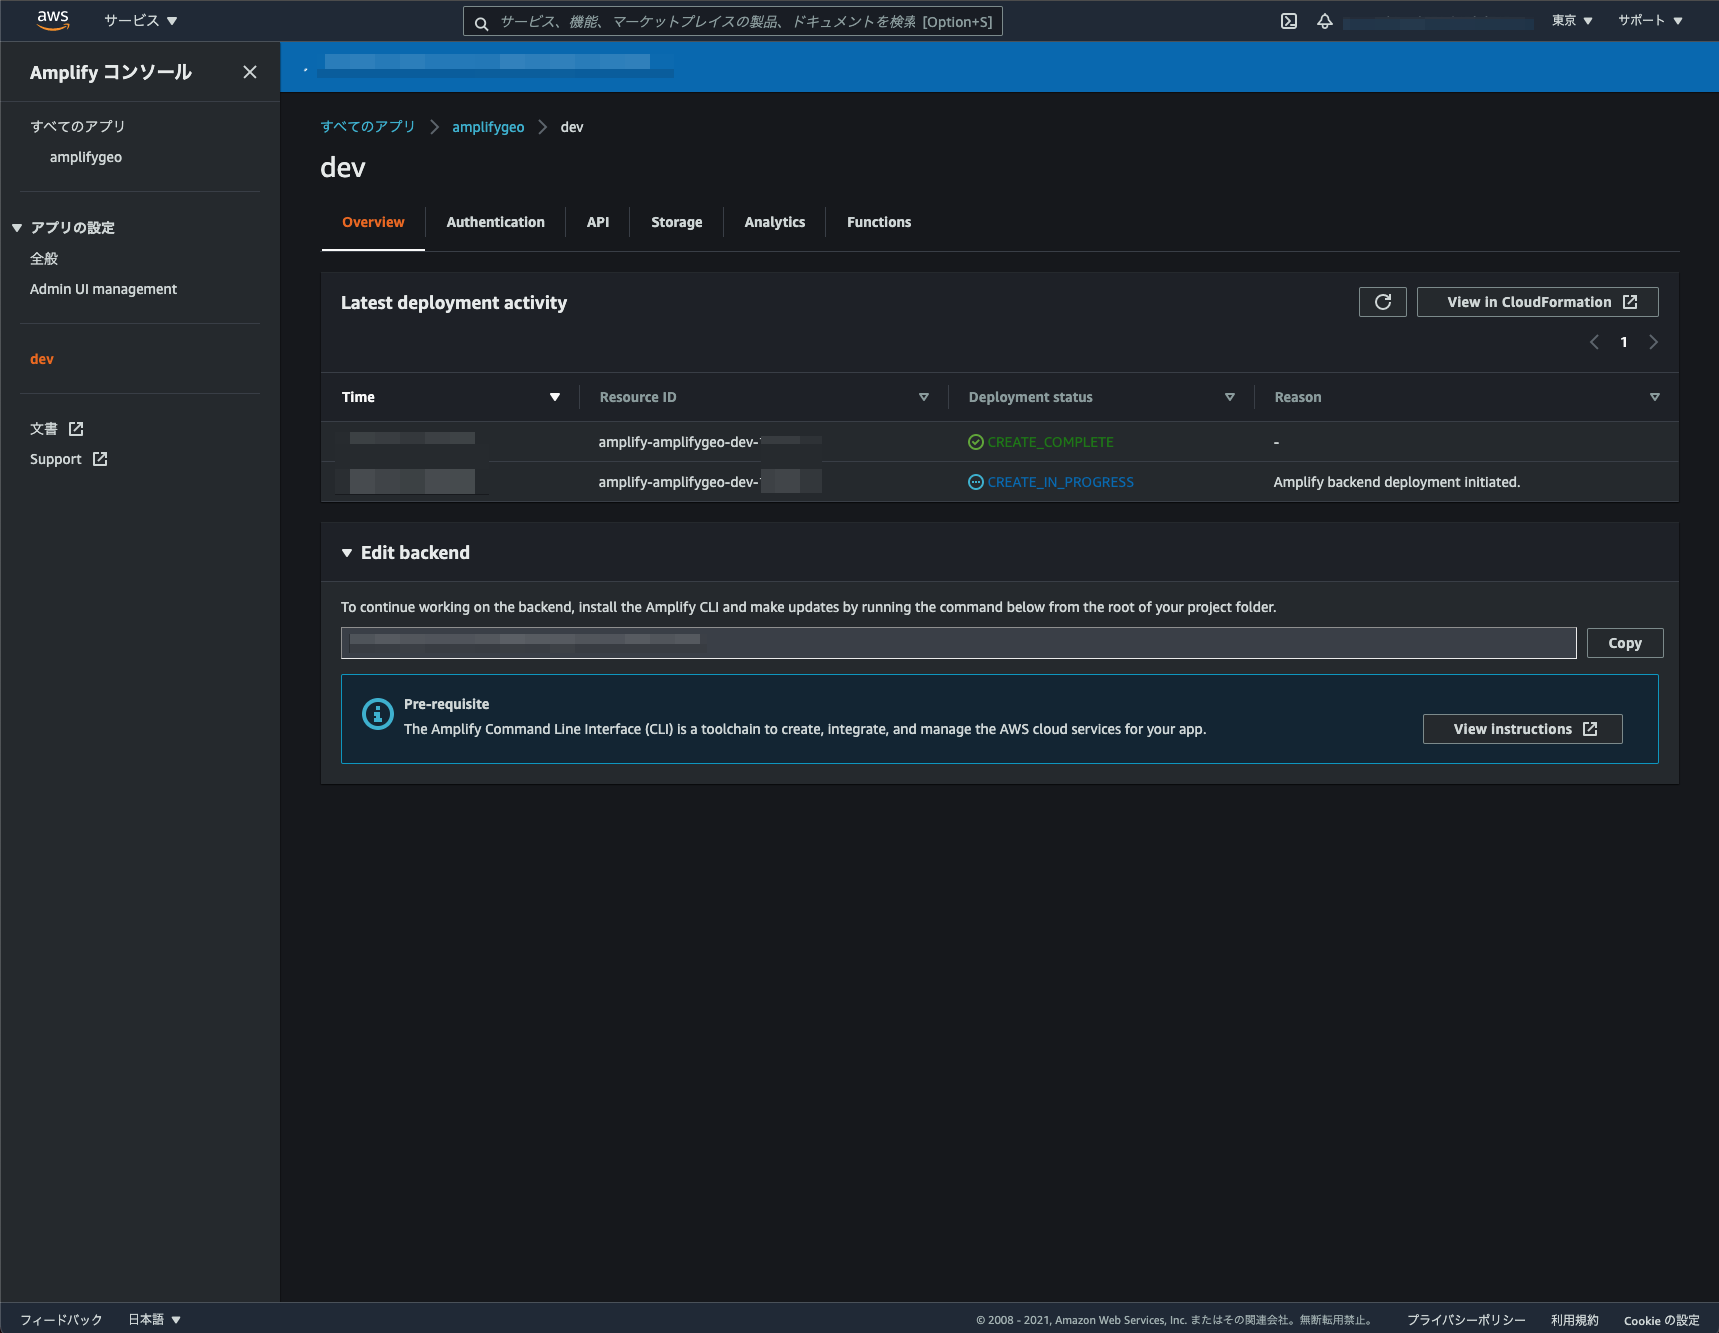
Task: Open the 日本語 language dropdown
Action: (154, 1320)
